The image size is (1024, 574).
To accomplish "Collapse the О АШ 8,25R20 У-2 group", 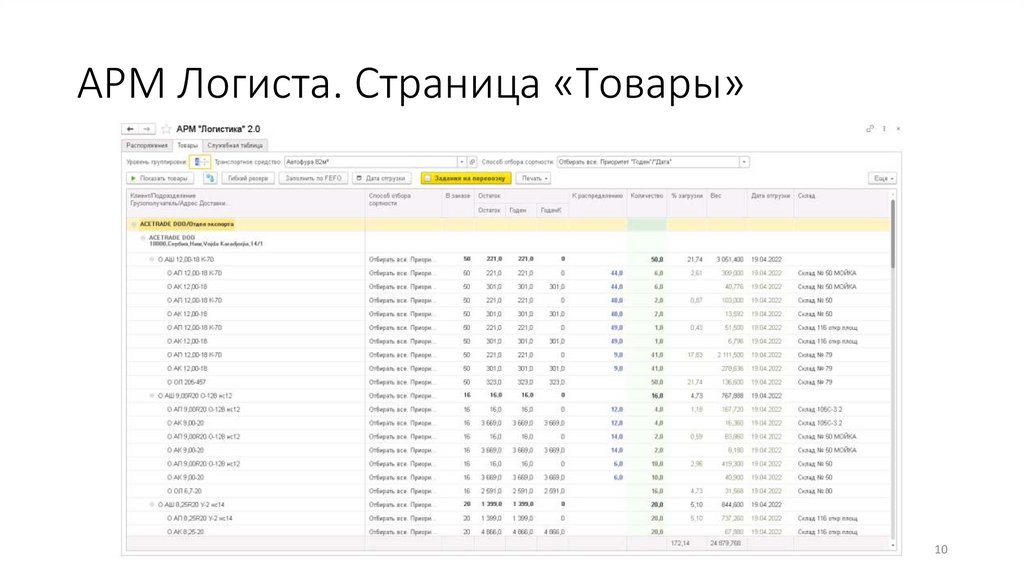I will point(152,505).
